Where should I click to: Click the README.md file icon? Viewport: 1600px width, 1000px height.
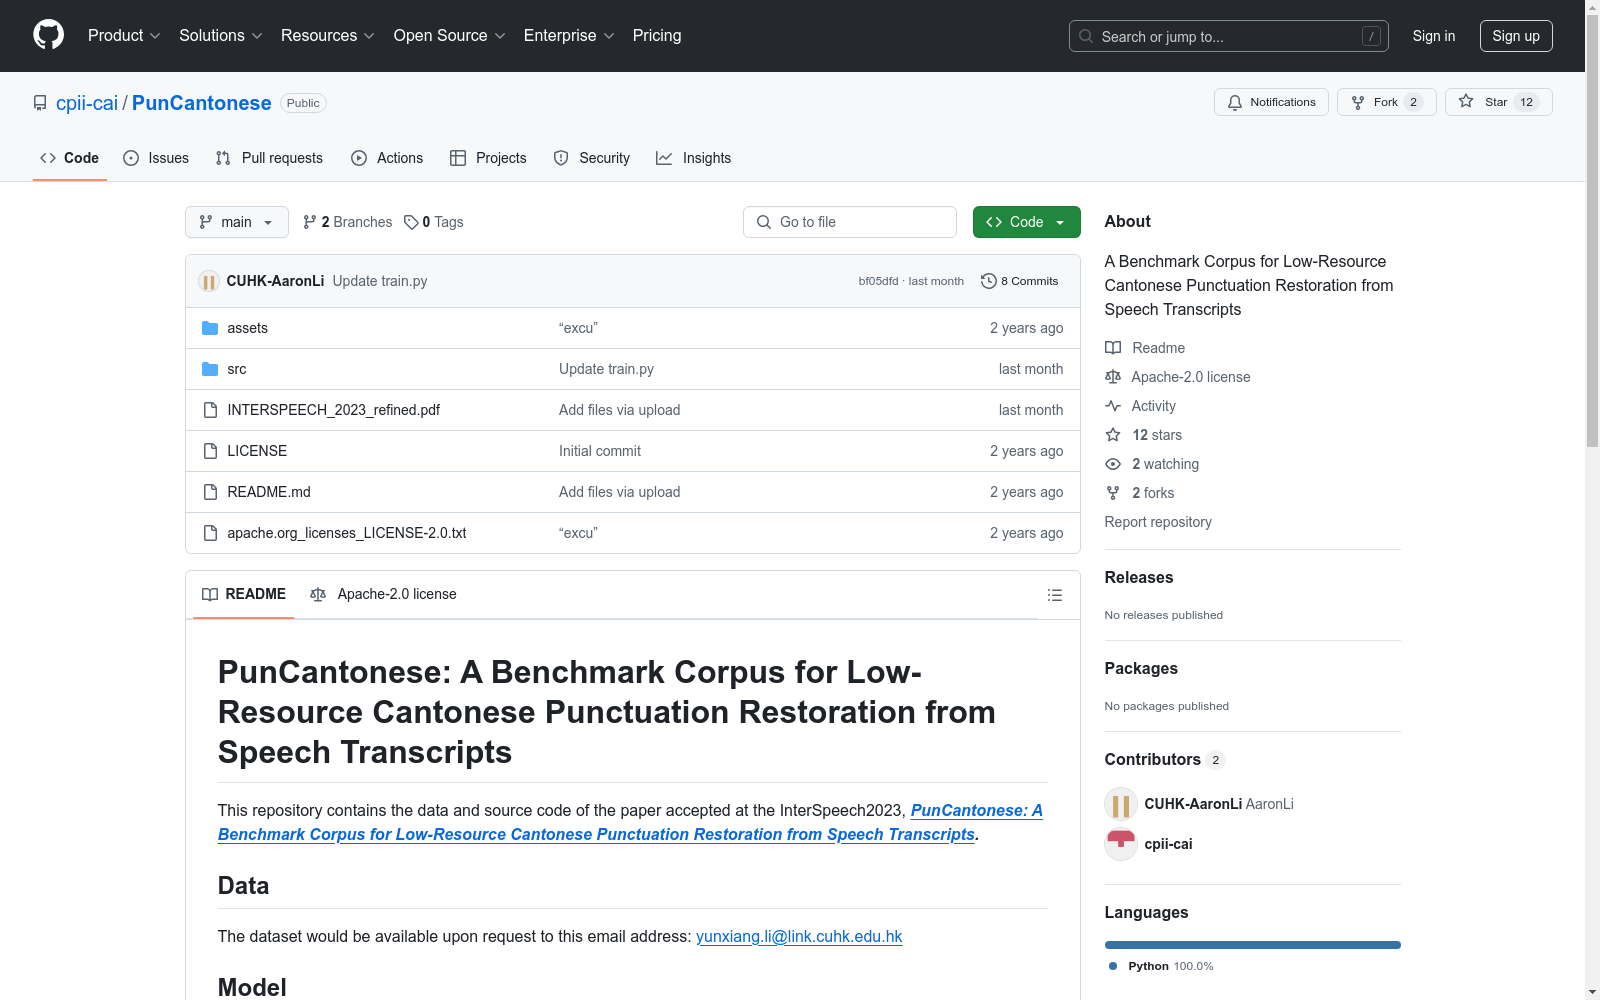[x=210, y=492]
